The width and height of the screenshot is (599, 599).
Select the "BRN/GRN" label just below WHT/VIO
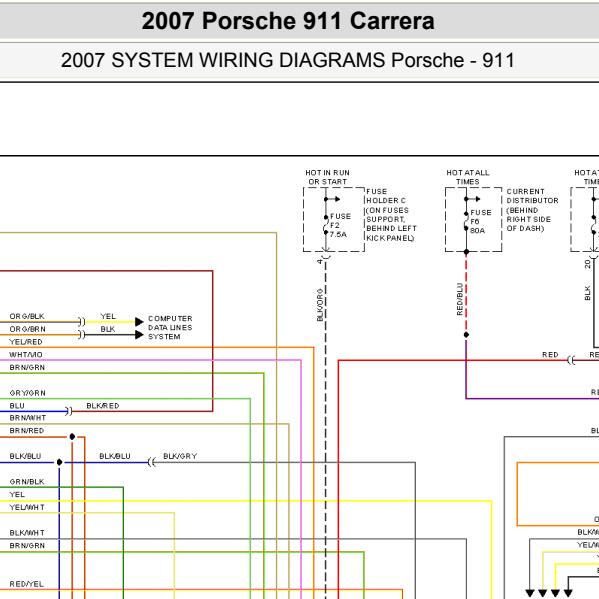point(27,367)
